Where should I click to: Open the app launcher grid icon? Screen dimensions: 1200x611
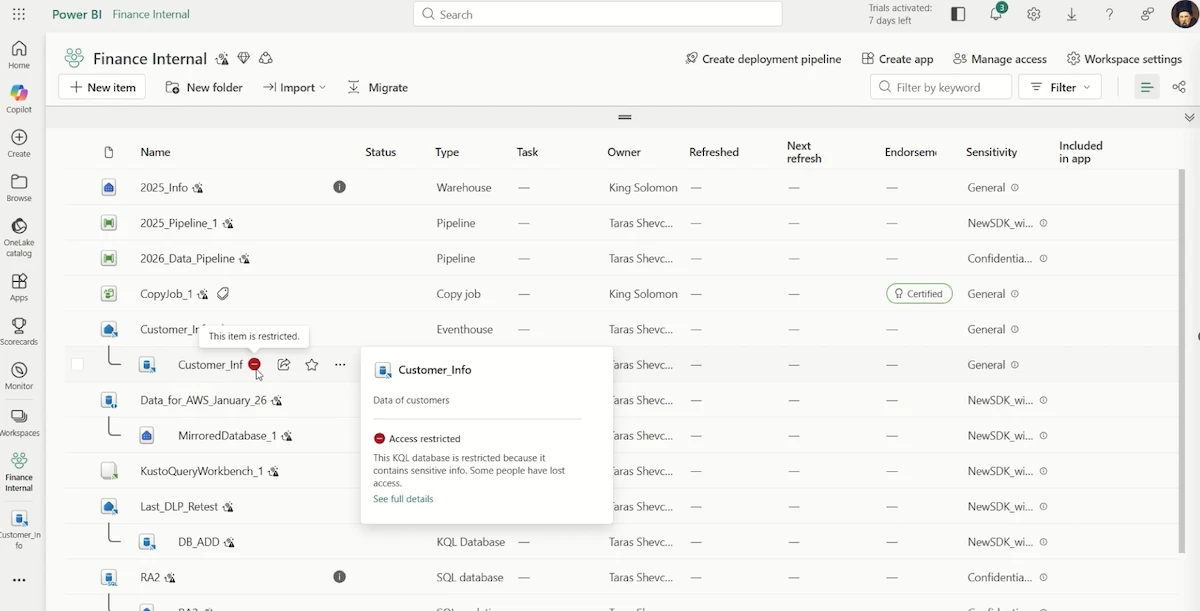(19, 14)
